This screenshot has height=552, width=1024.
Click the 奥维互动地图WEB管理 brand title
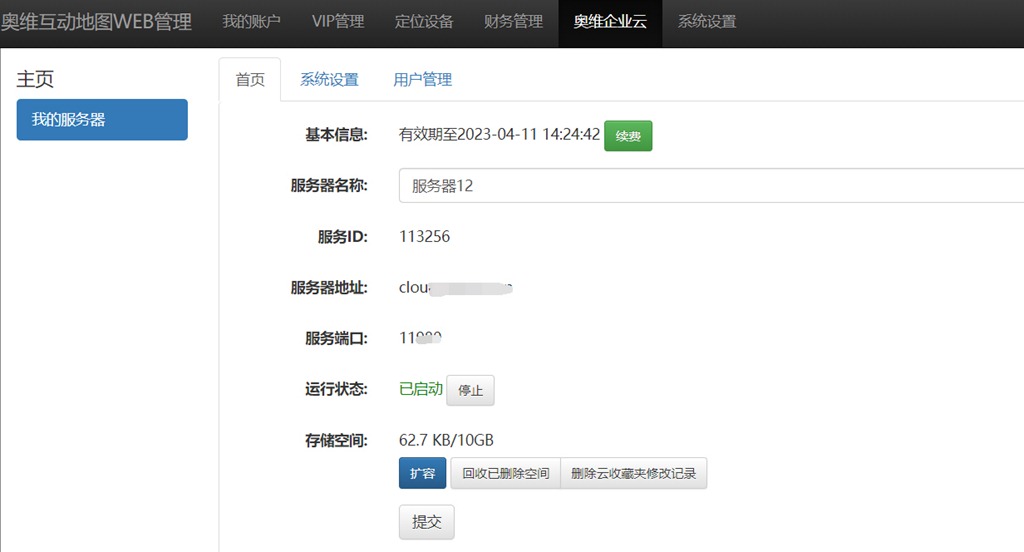tap(96, 22)
